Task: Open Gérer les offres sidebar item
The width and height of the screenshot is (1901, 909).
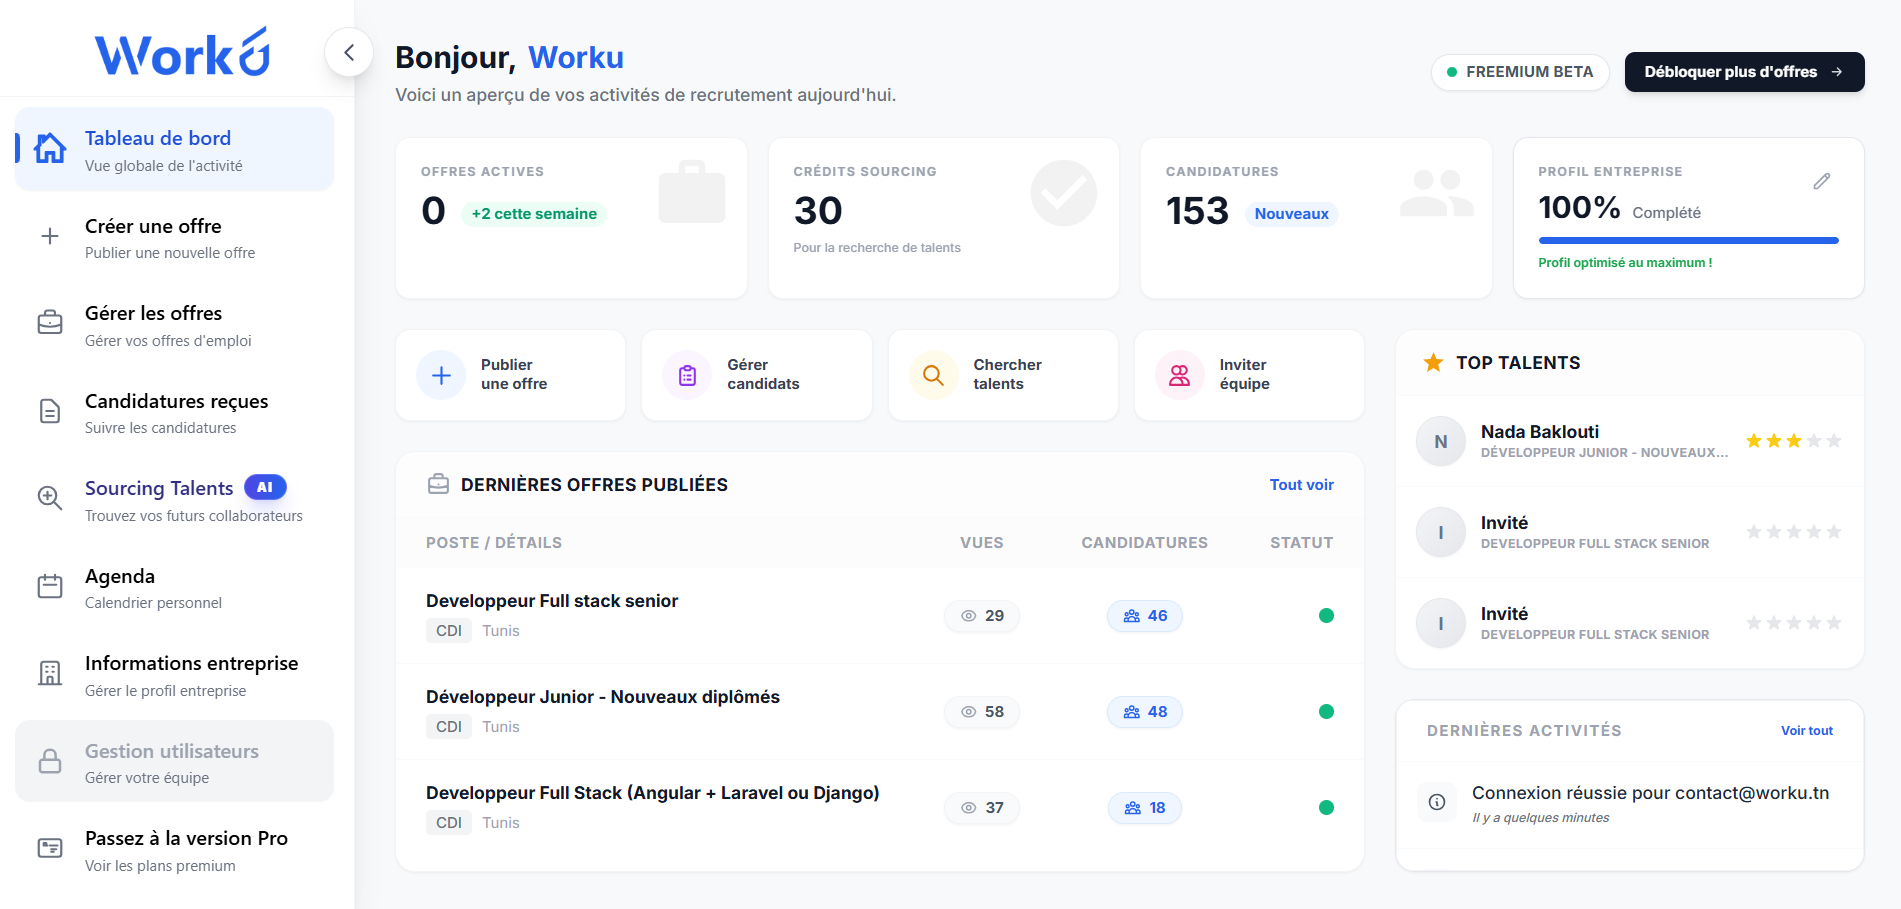Action: [175, 326]
